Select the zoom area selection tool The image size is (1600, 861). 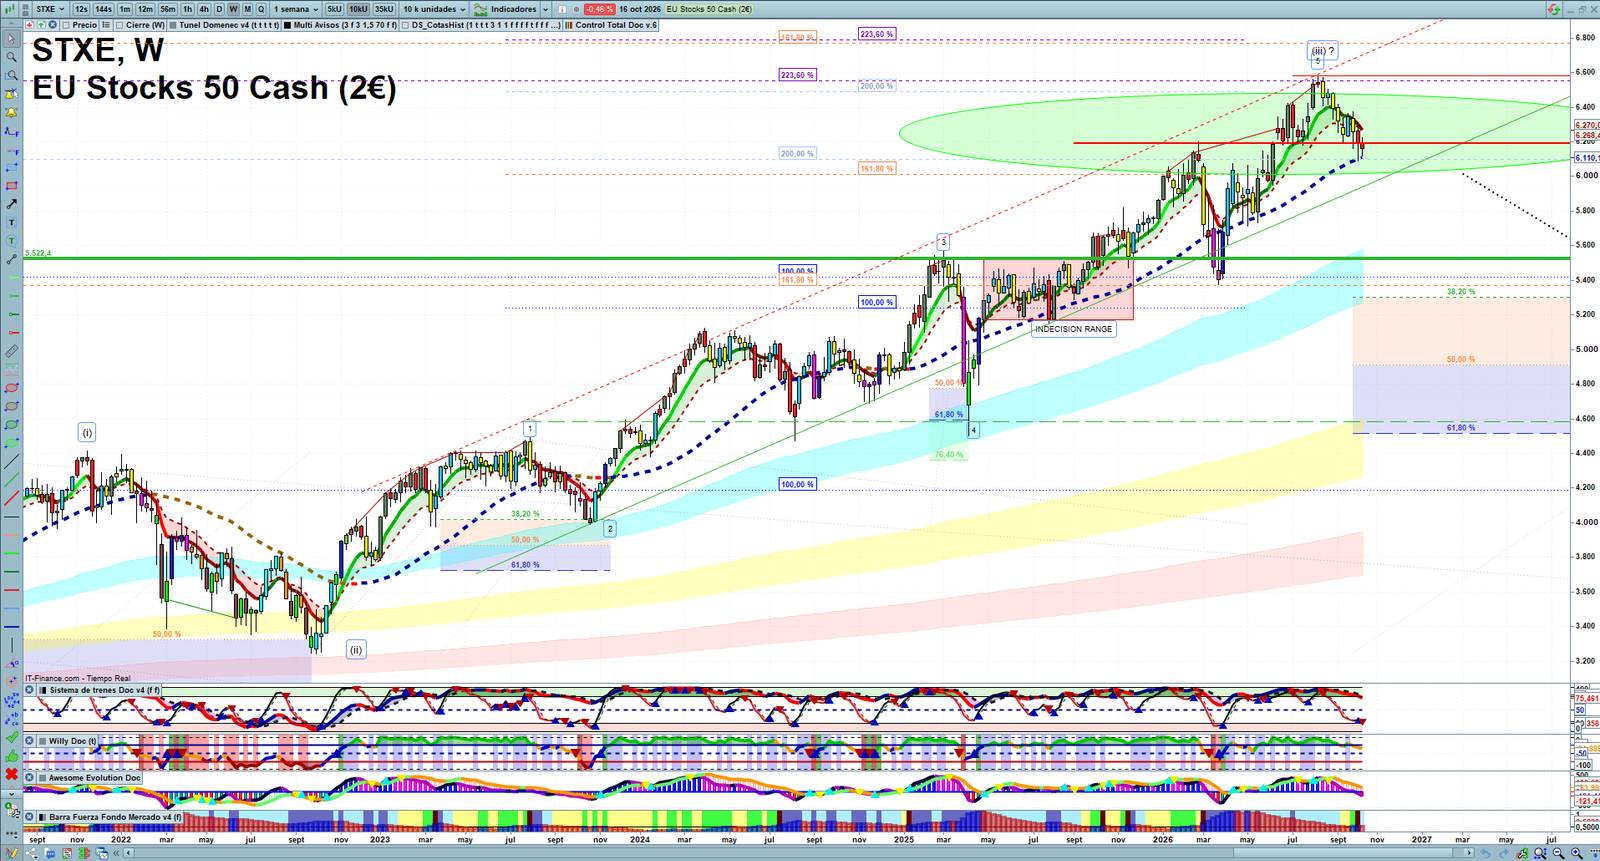[11, 75]
